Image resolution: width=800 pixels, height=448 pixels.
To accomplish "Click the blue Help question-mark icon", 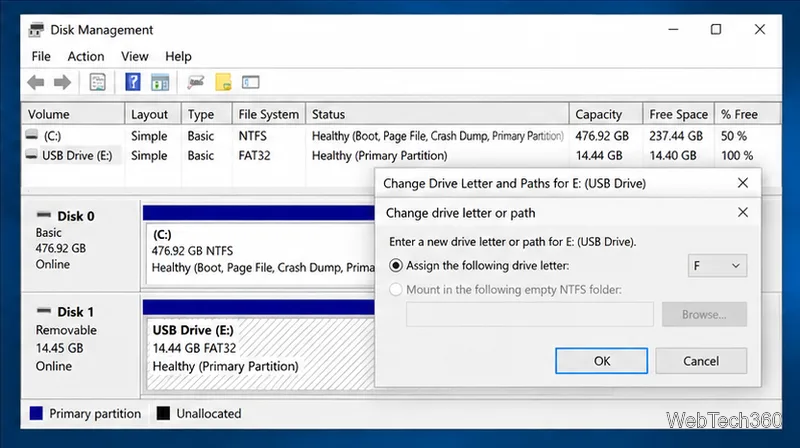I will (x=133, y=82).
